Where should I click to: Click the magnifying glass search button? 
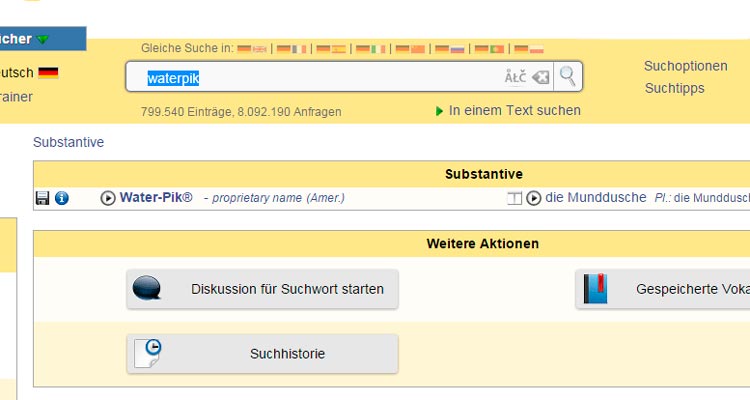point(568,76)
